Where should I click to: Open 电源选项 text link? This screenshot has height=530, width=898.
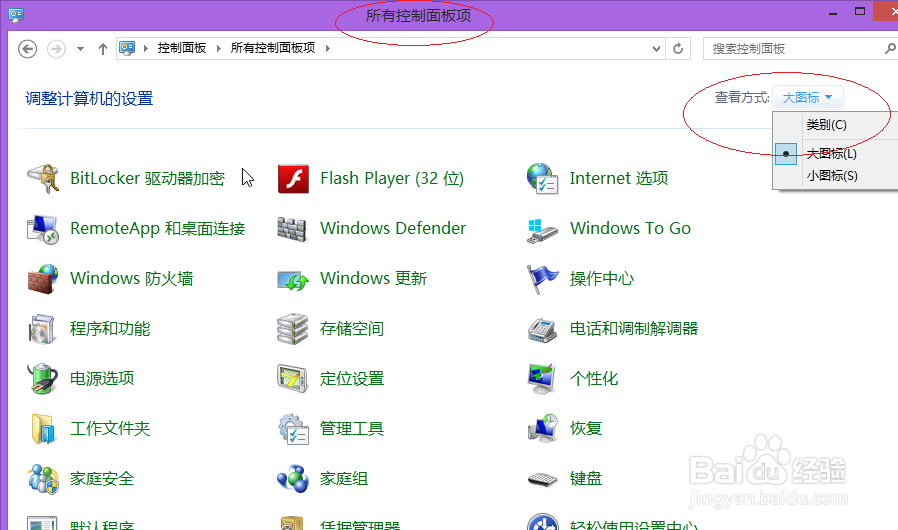tap(101, 379)
